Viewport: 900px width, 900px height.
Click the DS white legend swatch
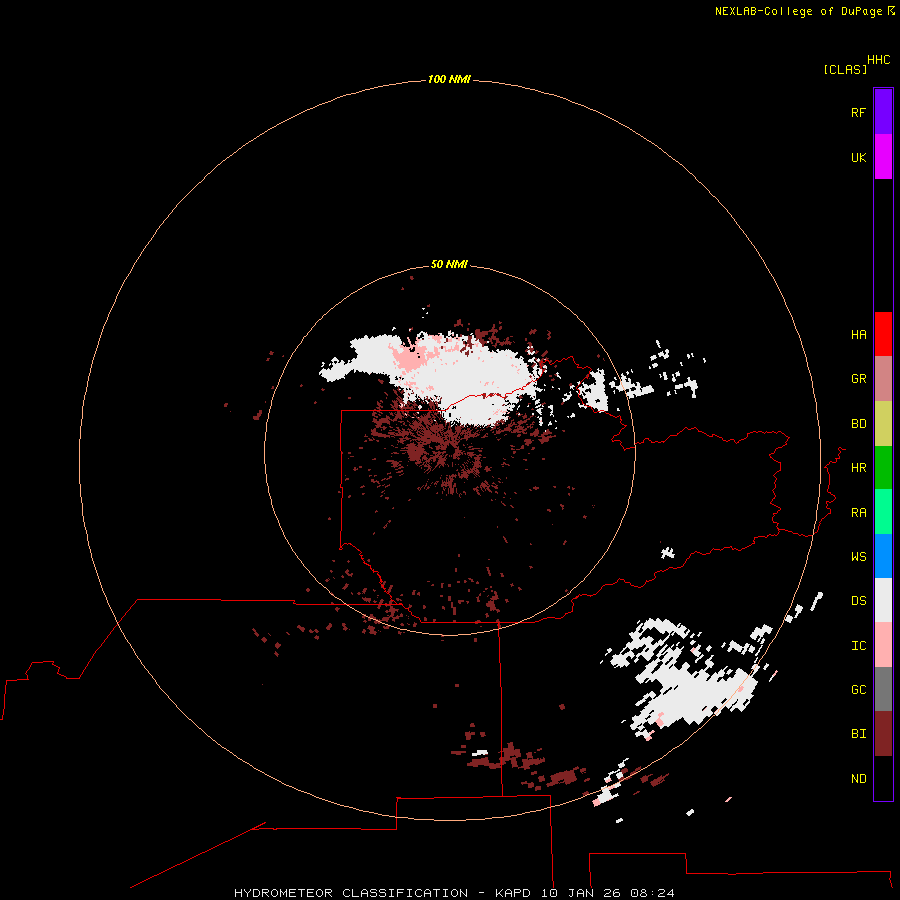(x=883, y=600)
